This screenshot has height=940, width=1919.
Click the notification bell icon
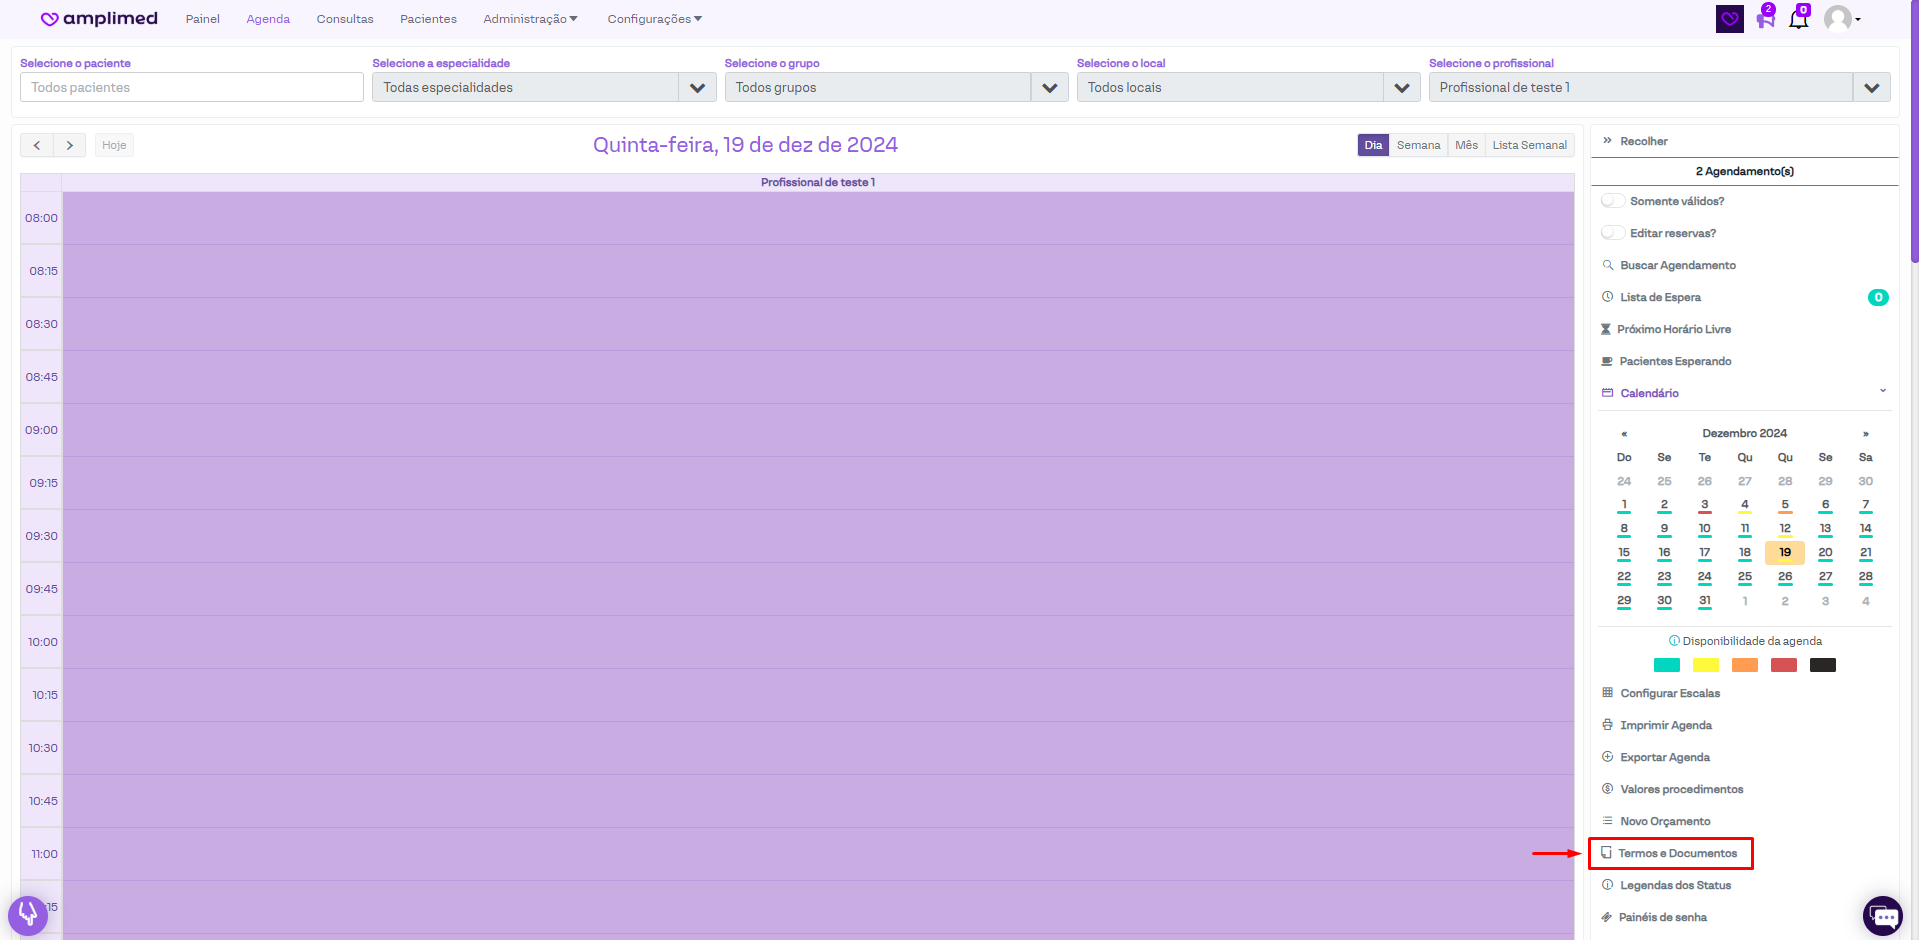pos(1798,19)
